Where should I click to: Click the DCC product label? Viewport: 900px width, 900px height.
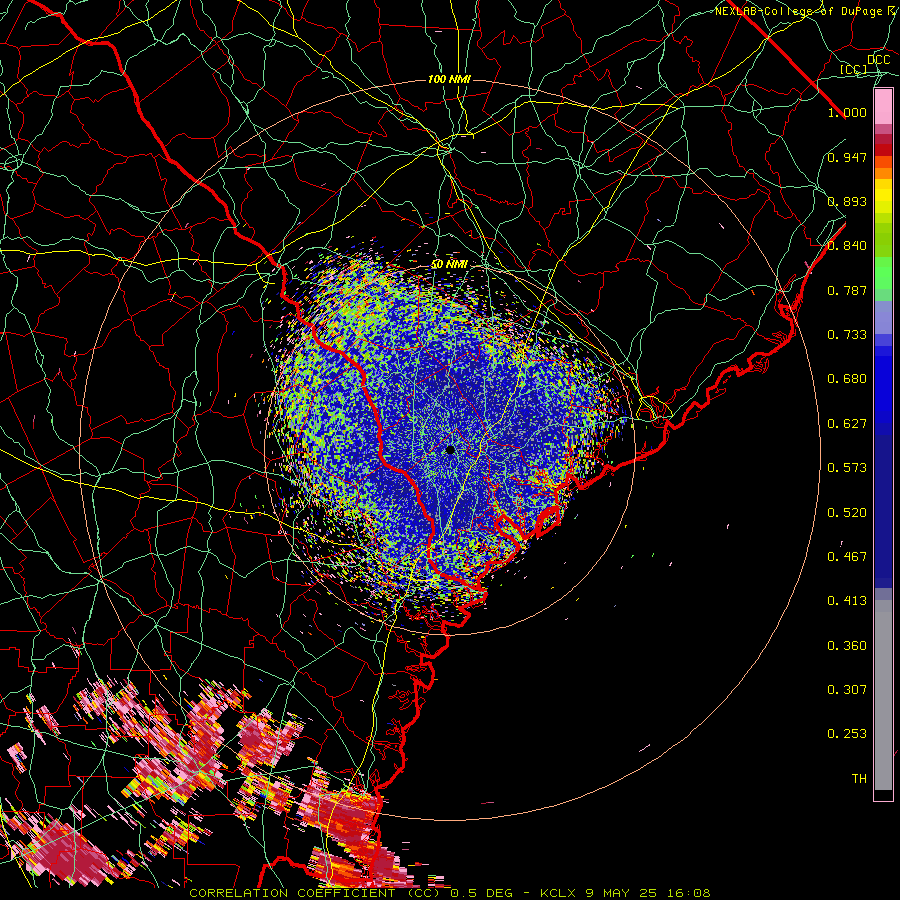point(878,59)
